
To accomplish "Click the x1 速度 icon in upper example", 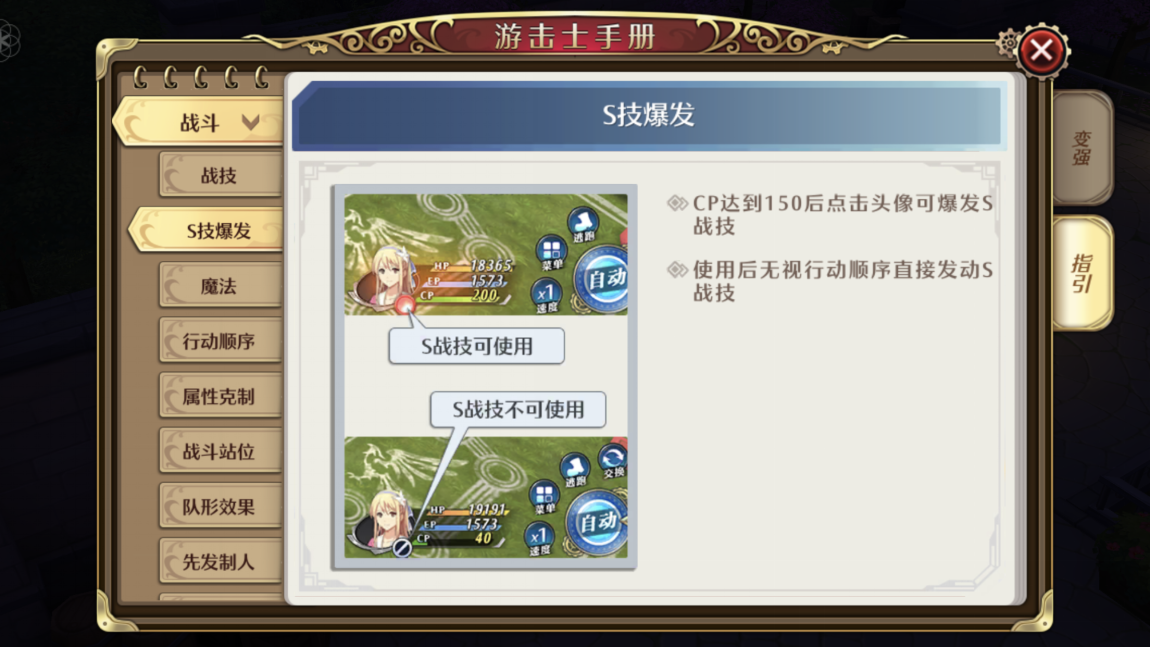I will [546, 296].
